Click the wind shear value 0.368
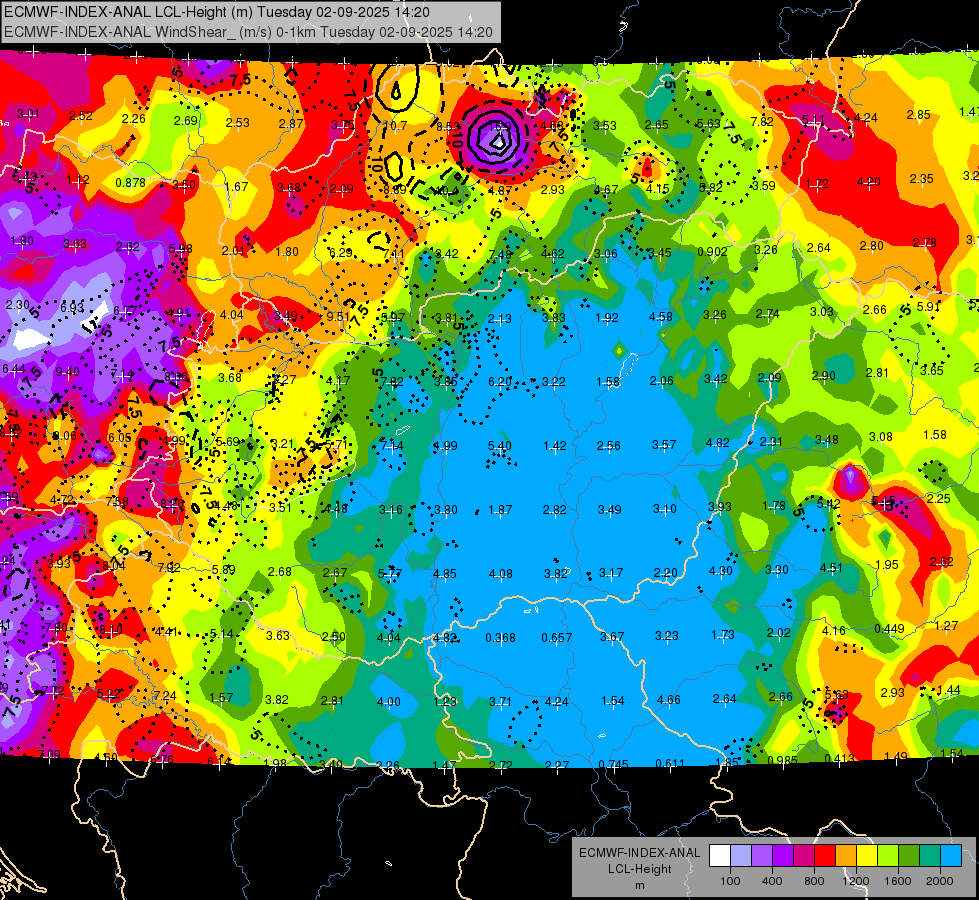 (x=500, y=637)
